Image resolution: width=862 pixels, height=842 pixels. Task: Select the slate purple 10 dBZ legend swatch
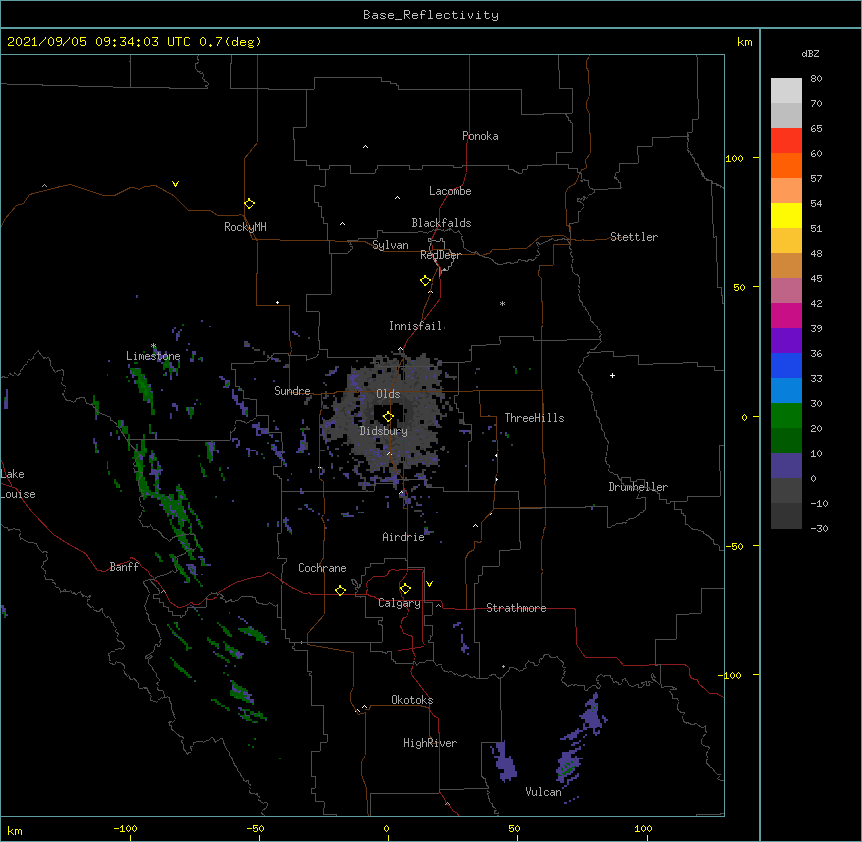[x=786, y=466]
